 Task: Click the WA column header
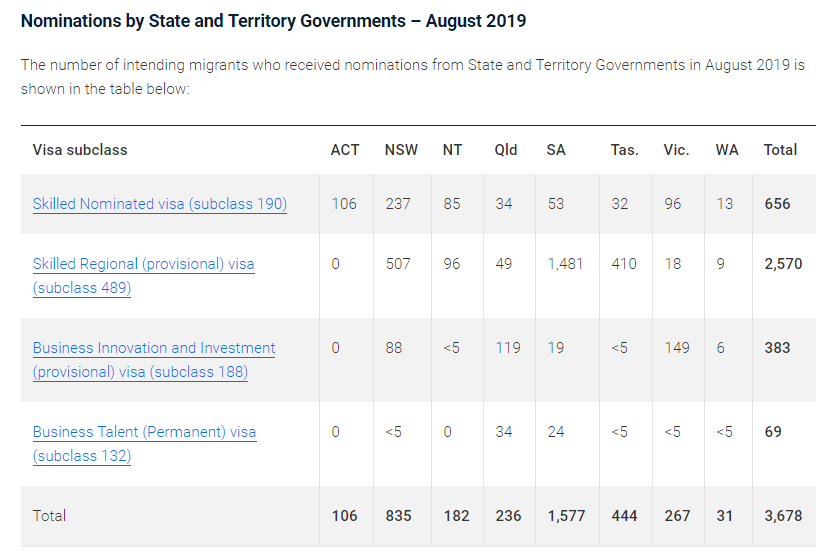[727, 150]
